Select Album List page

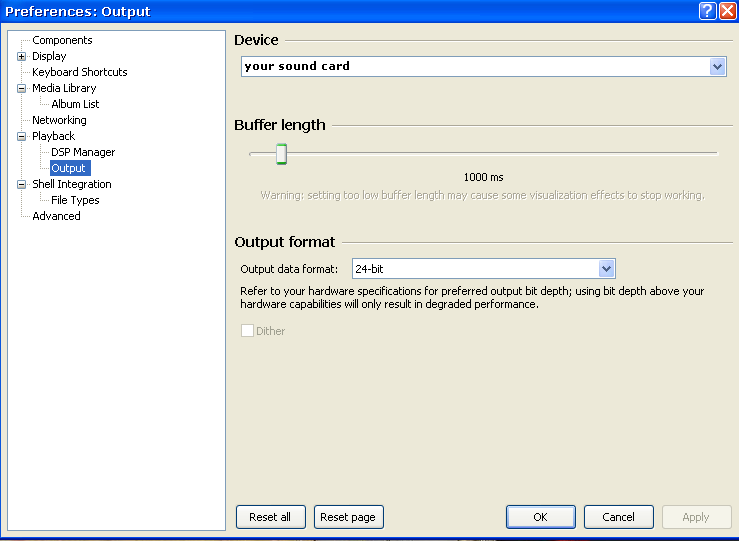coord(75,104)
